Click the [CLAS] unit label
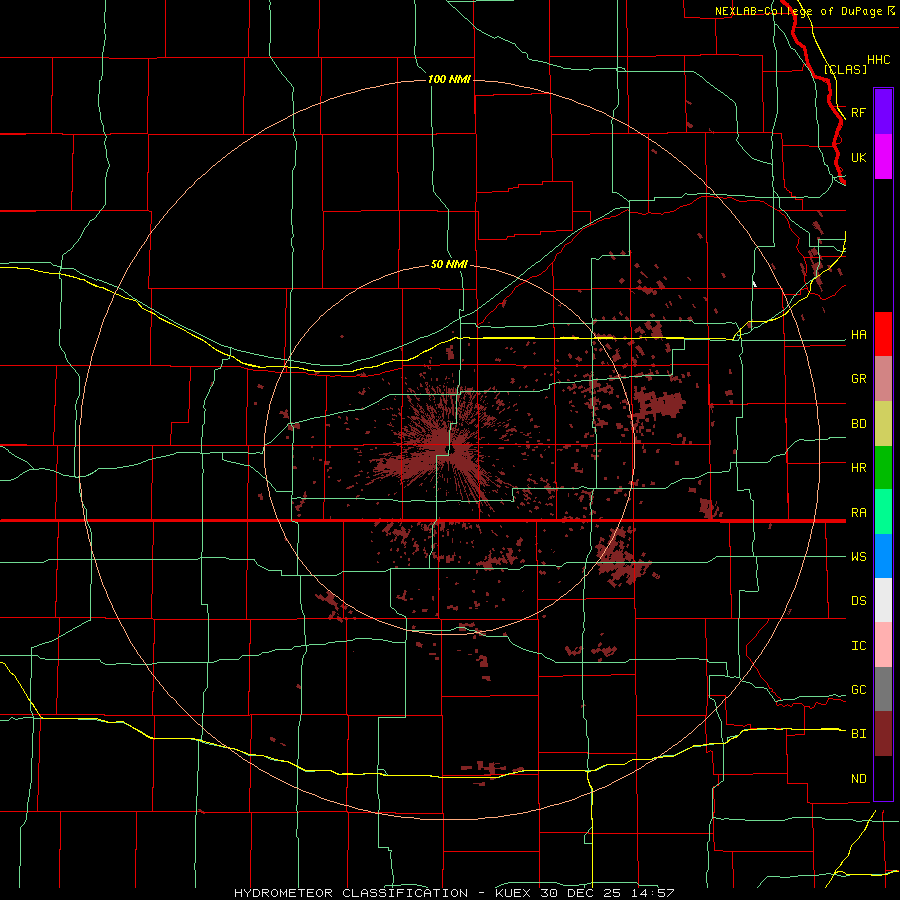The width and height of the screenshot is (900, 900). (845, 69)
